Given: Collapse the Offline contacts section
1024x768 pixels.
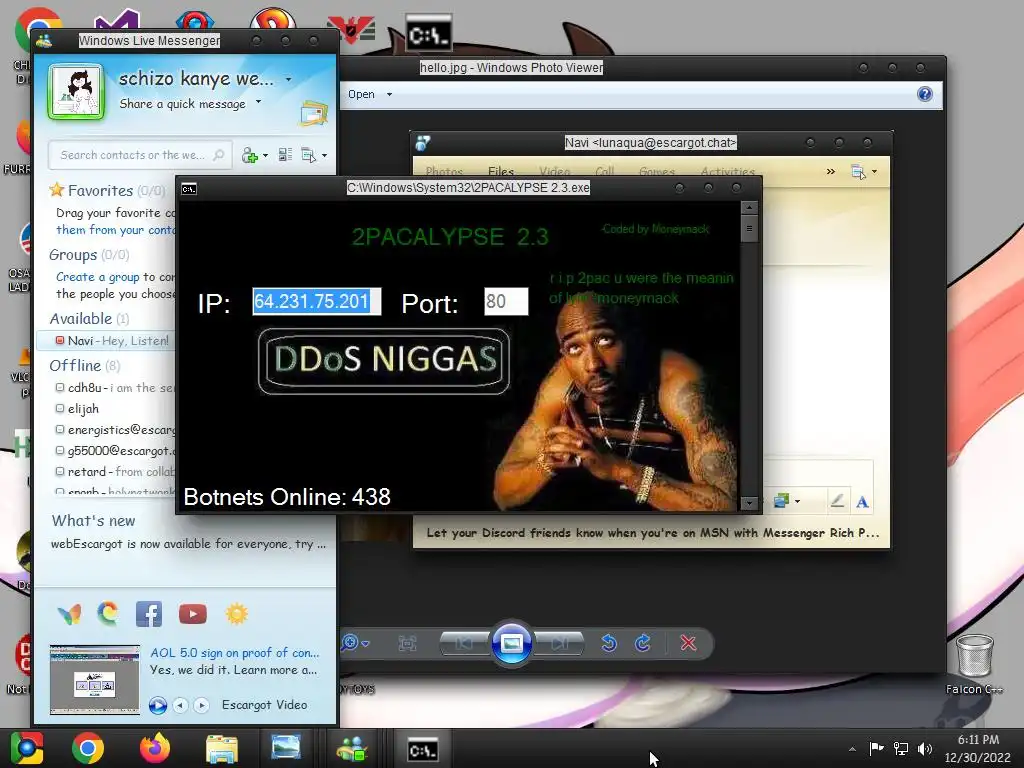Looking at the screenshot, I should coord(84,366).
